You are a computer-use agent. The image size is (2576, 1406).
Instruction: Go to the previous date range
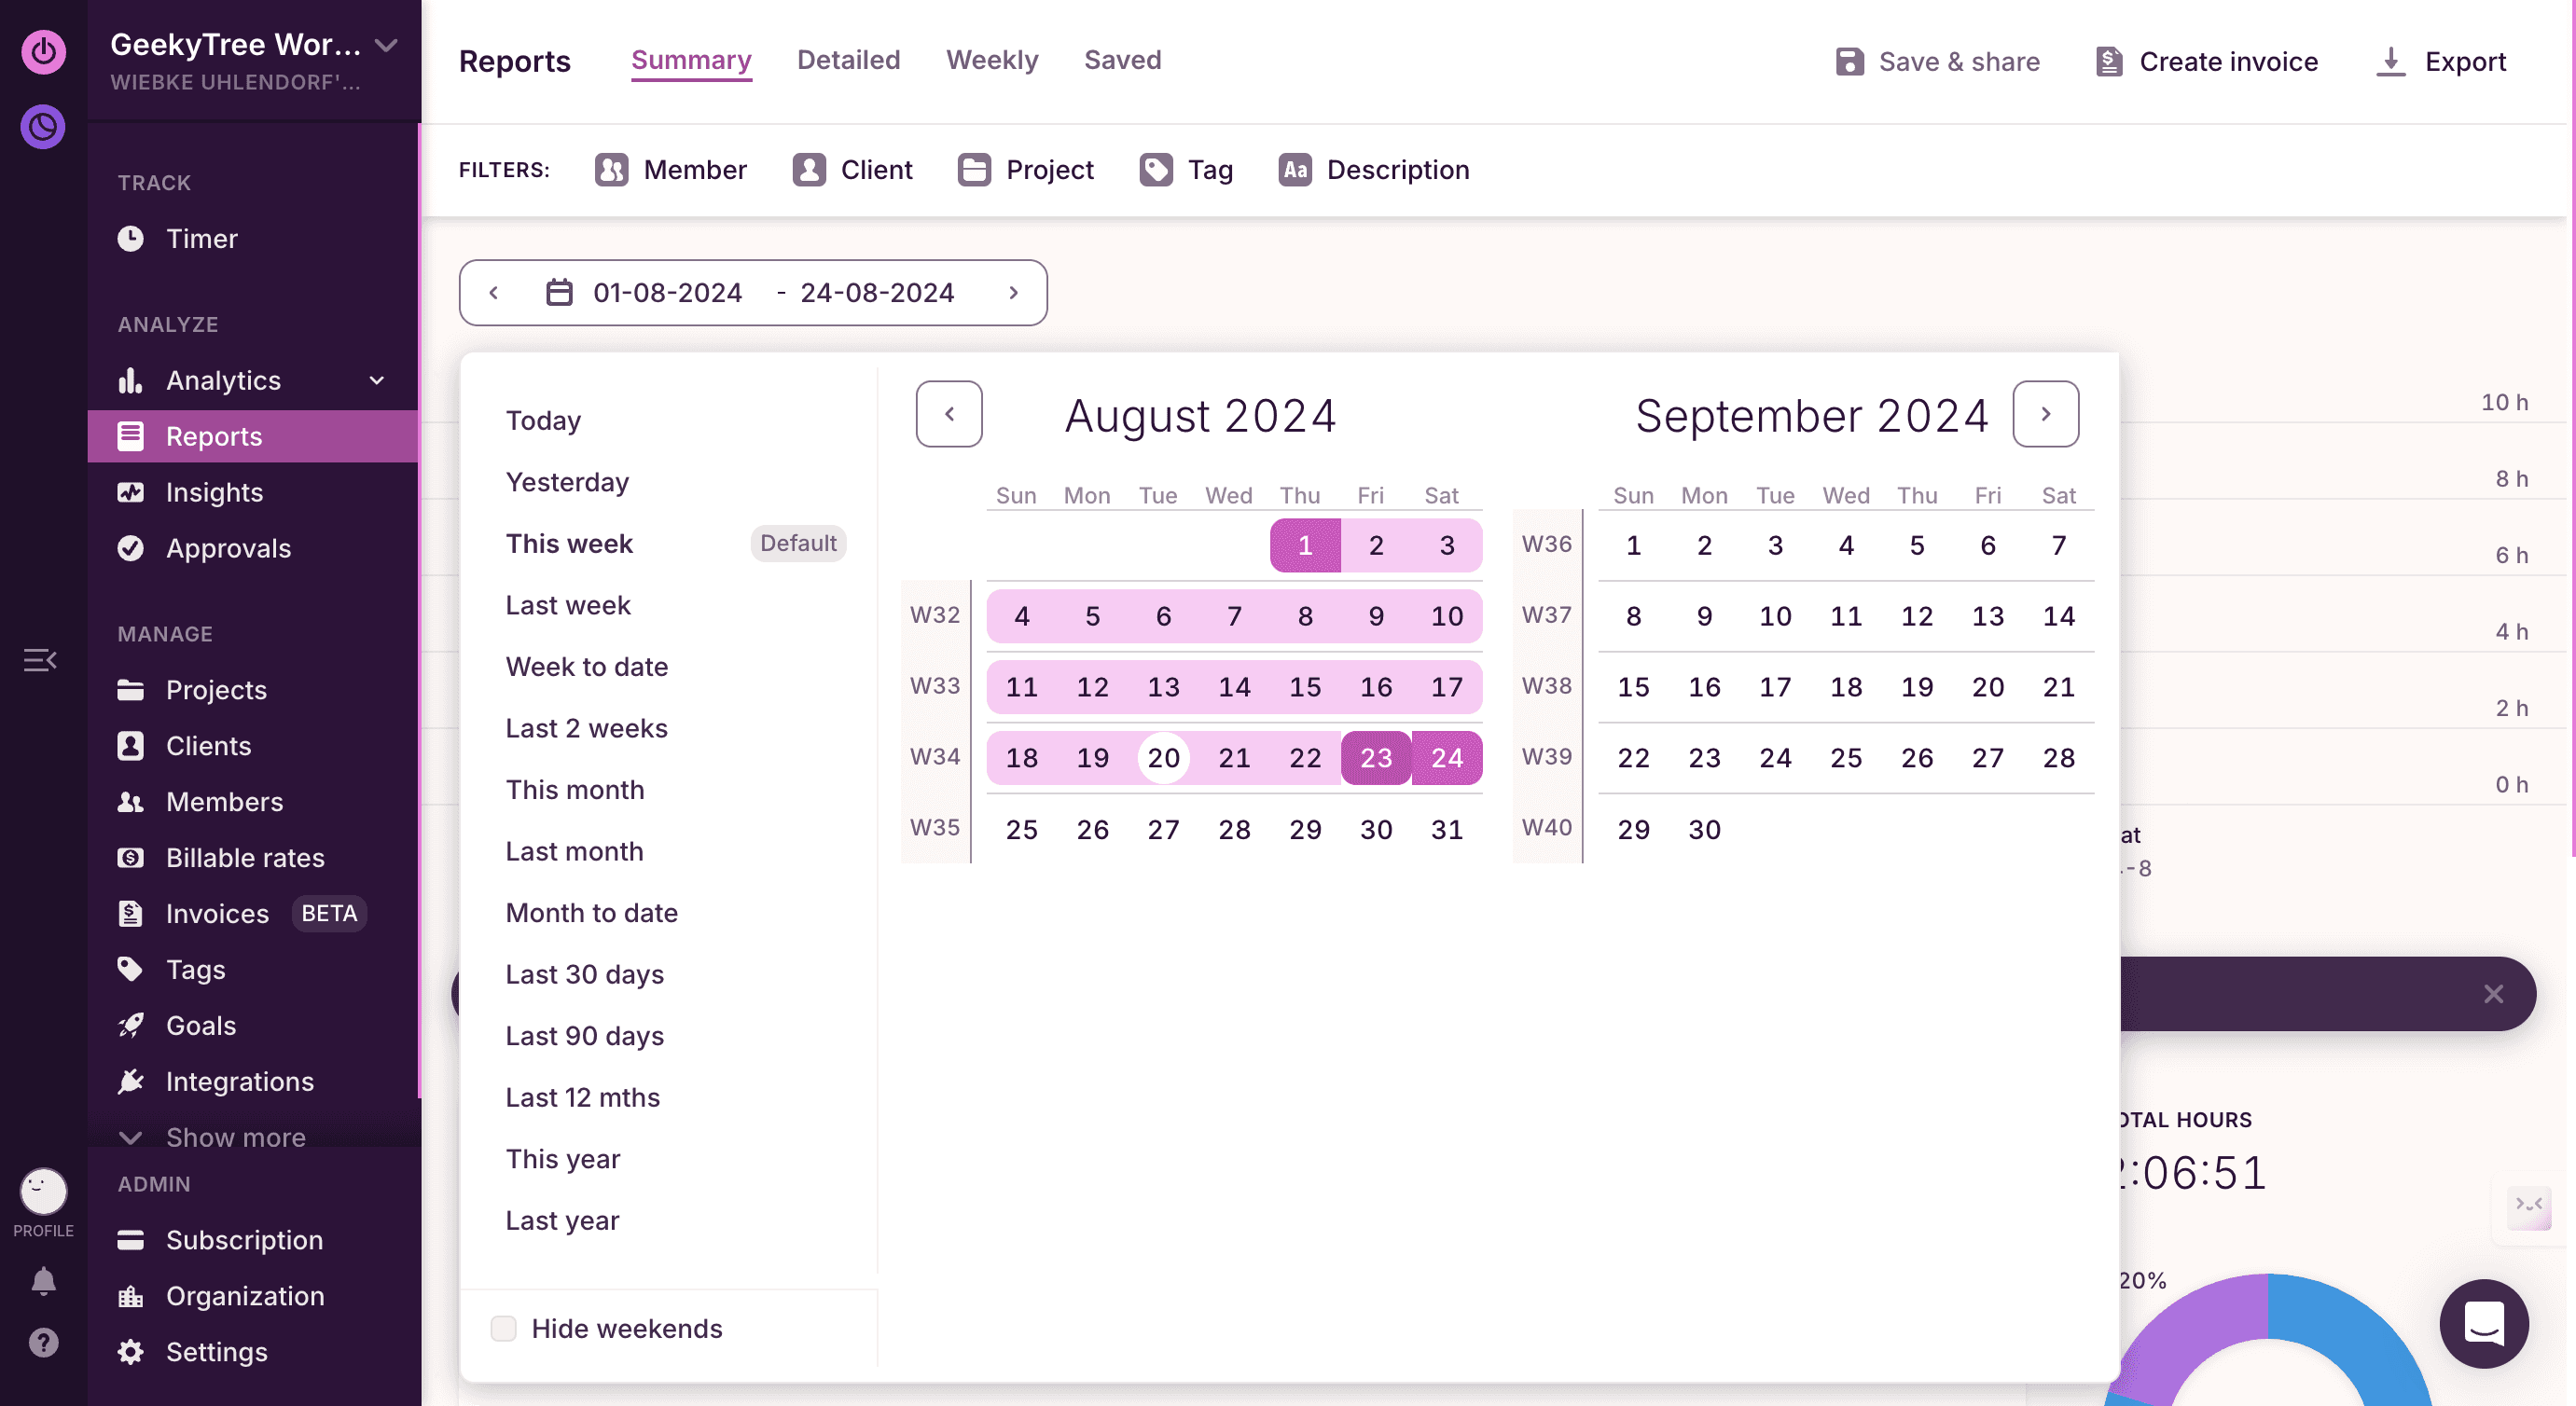point(493,292)
